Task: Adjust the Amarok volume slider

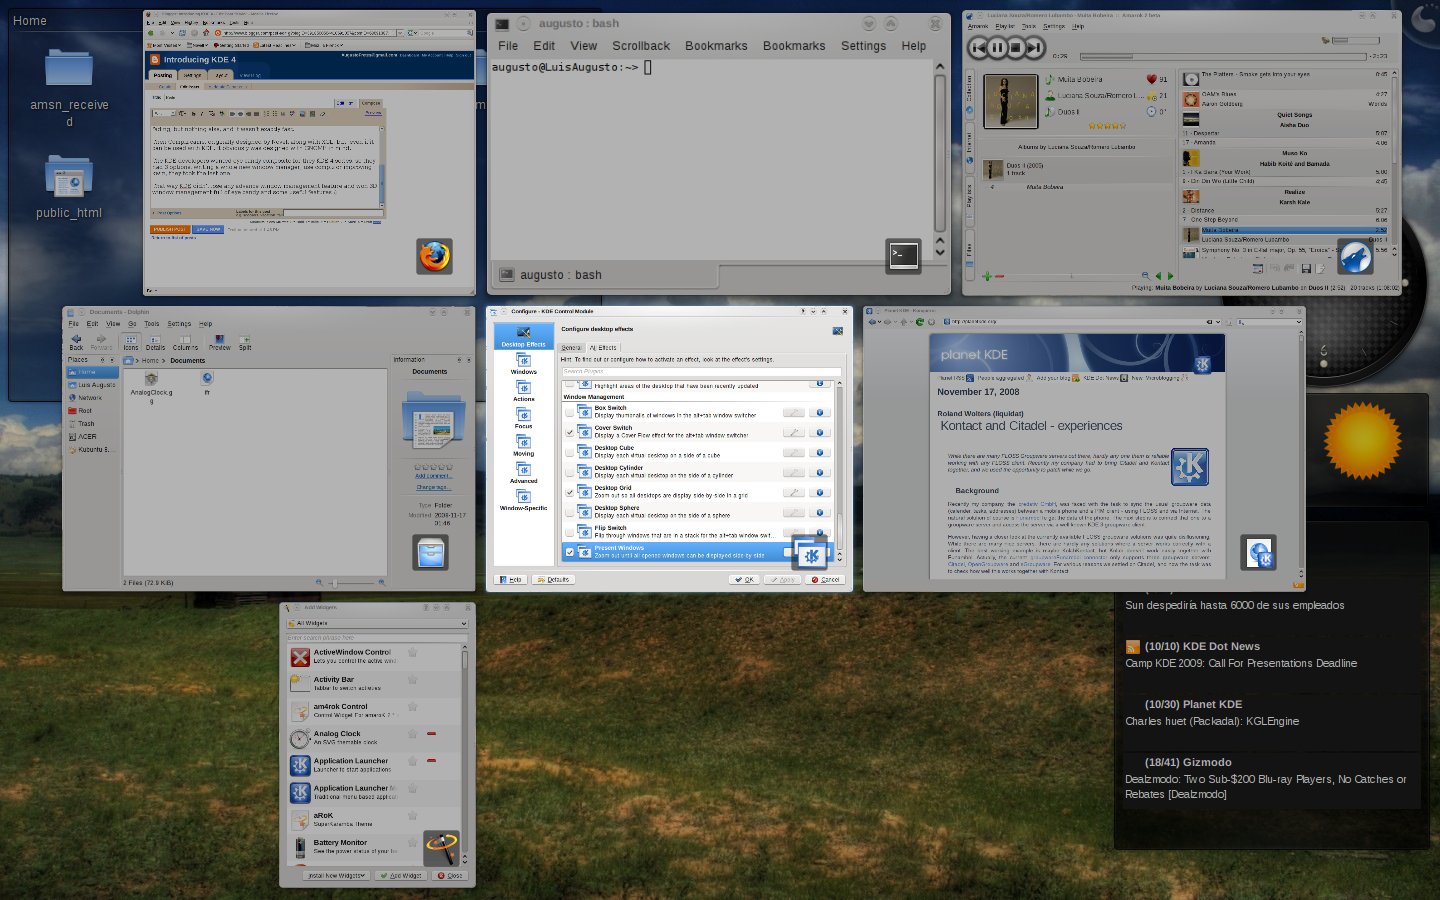Action: (1357, 41)
